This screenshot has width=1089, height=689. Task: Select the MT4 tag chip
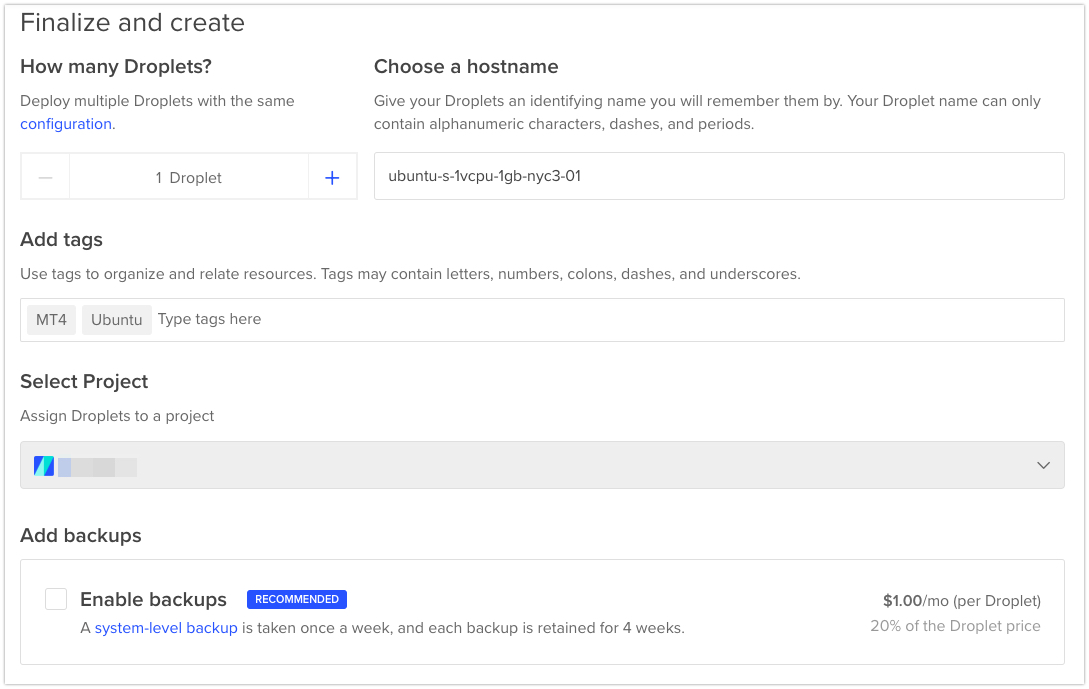pos(51,320)
